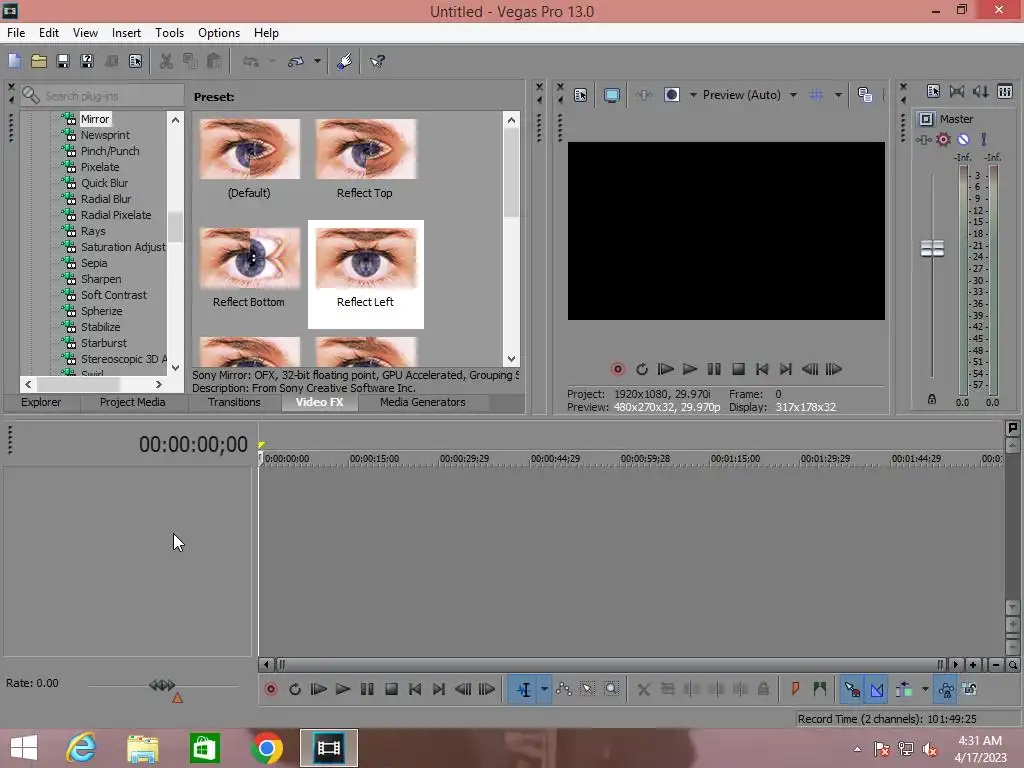Click Preview on External Monitor icon
The width and height of the screenshot is (1024, 768).
pos(612,95)
